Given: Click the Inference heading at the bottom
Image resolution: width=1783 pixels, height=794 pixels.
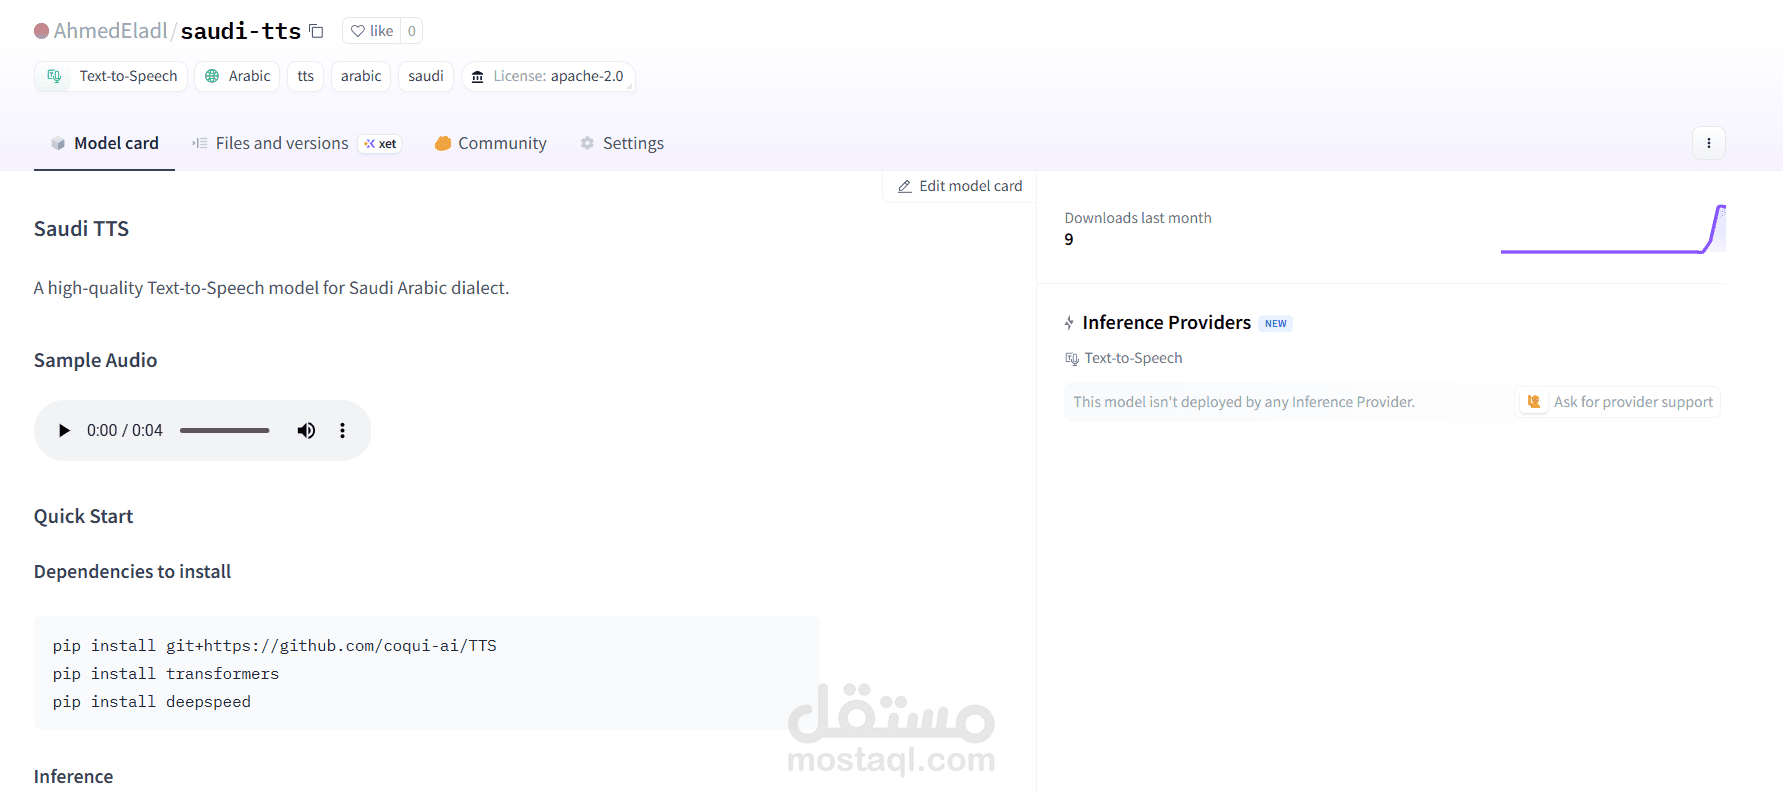Looking at the screenshot, I should 74,777.
